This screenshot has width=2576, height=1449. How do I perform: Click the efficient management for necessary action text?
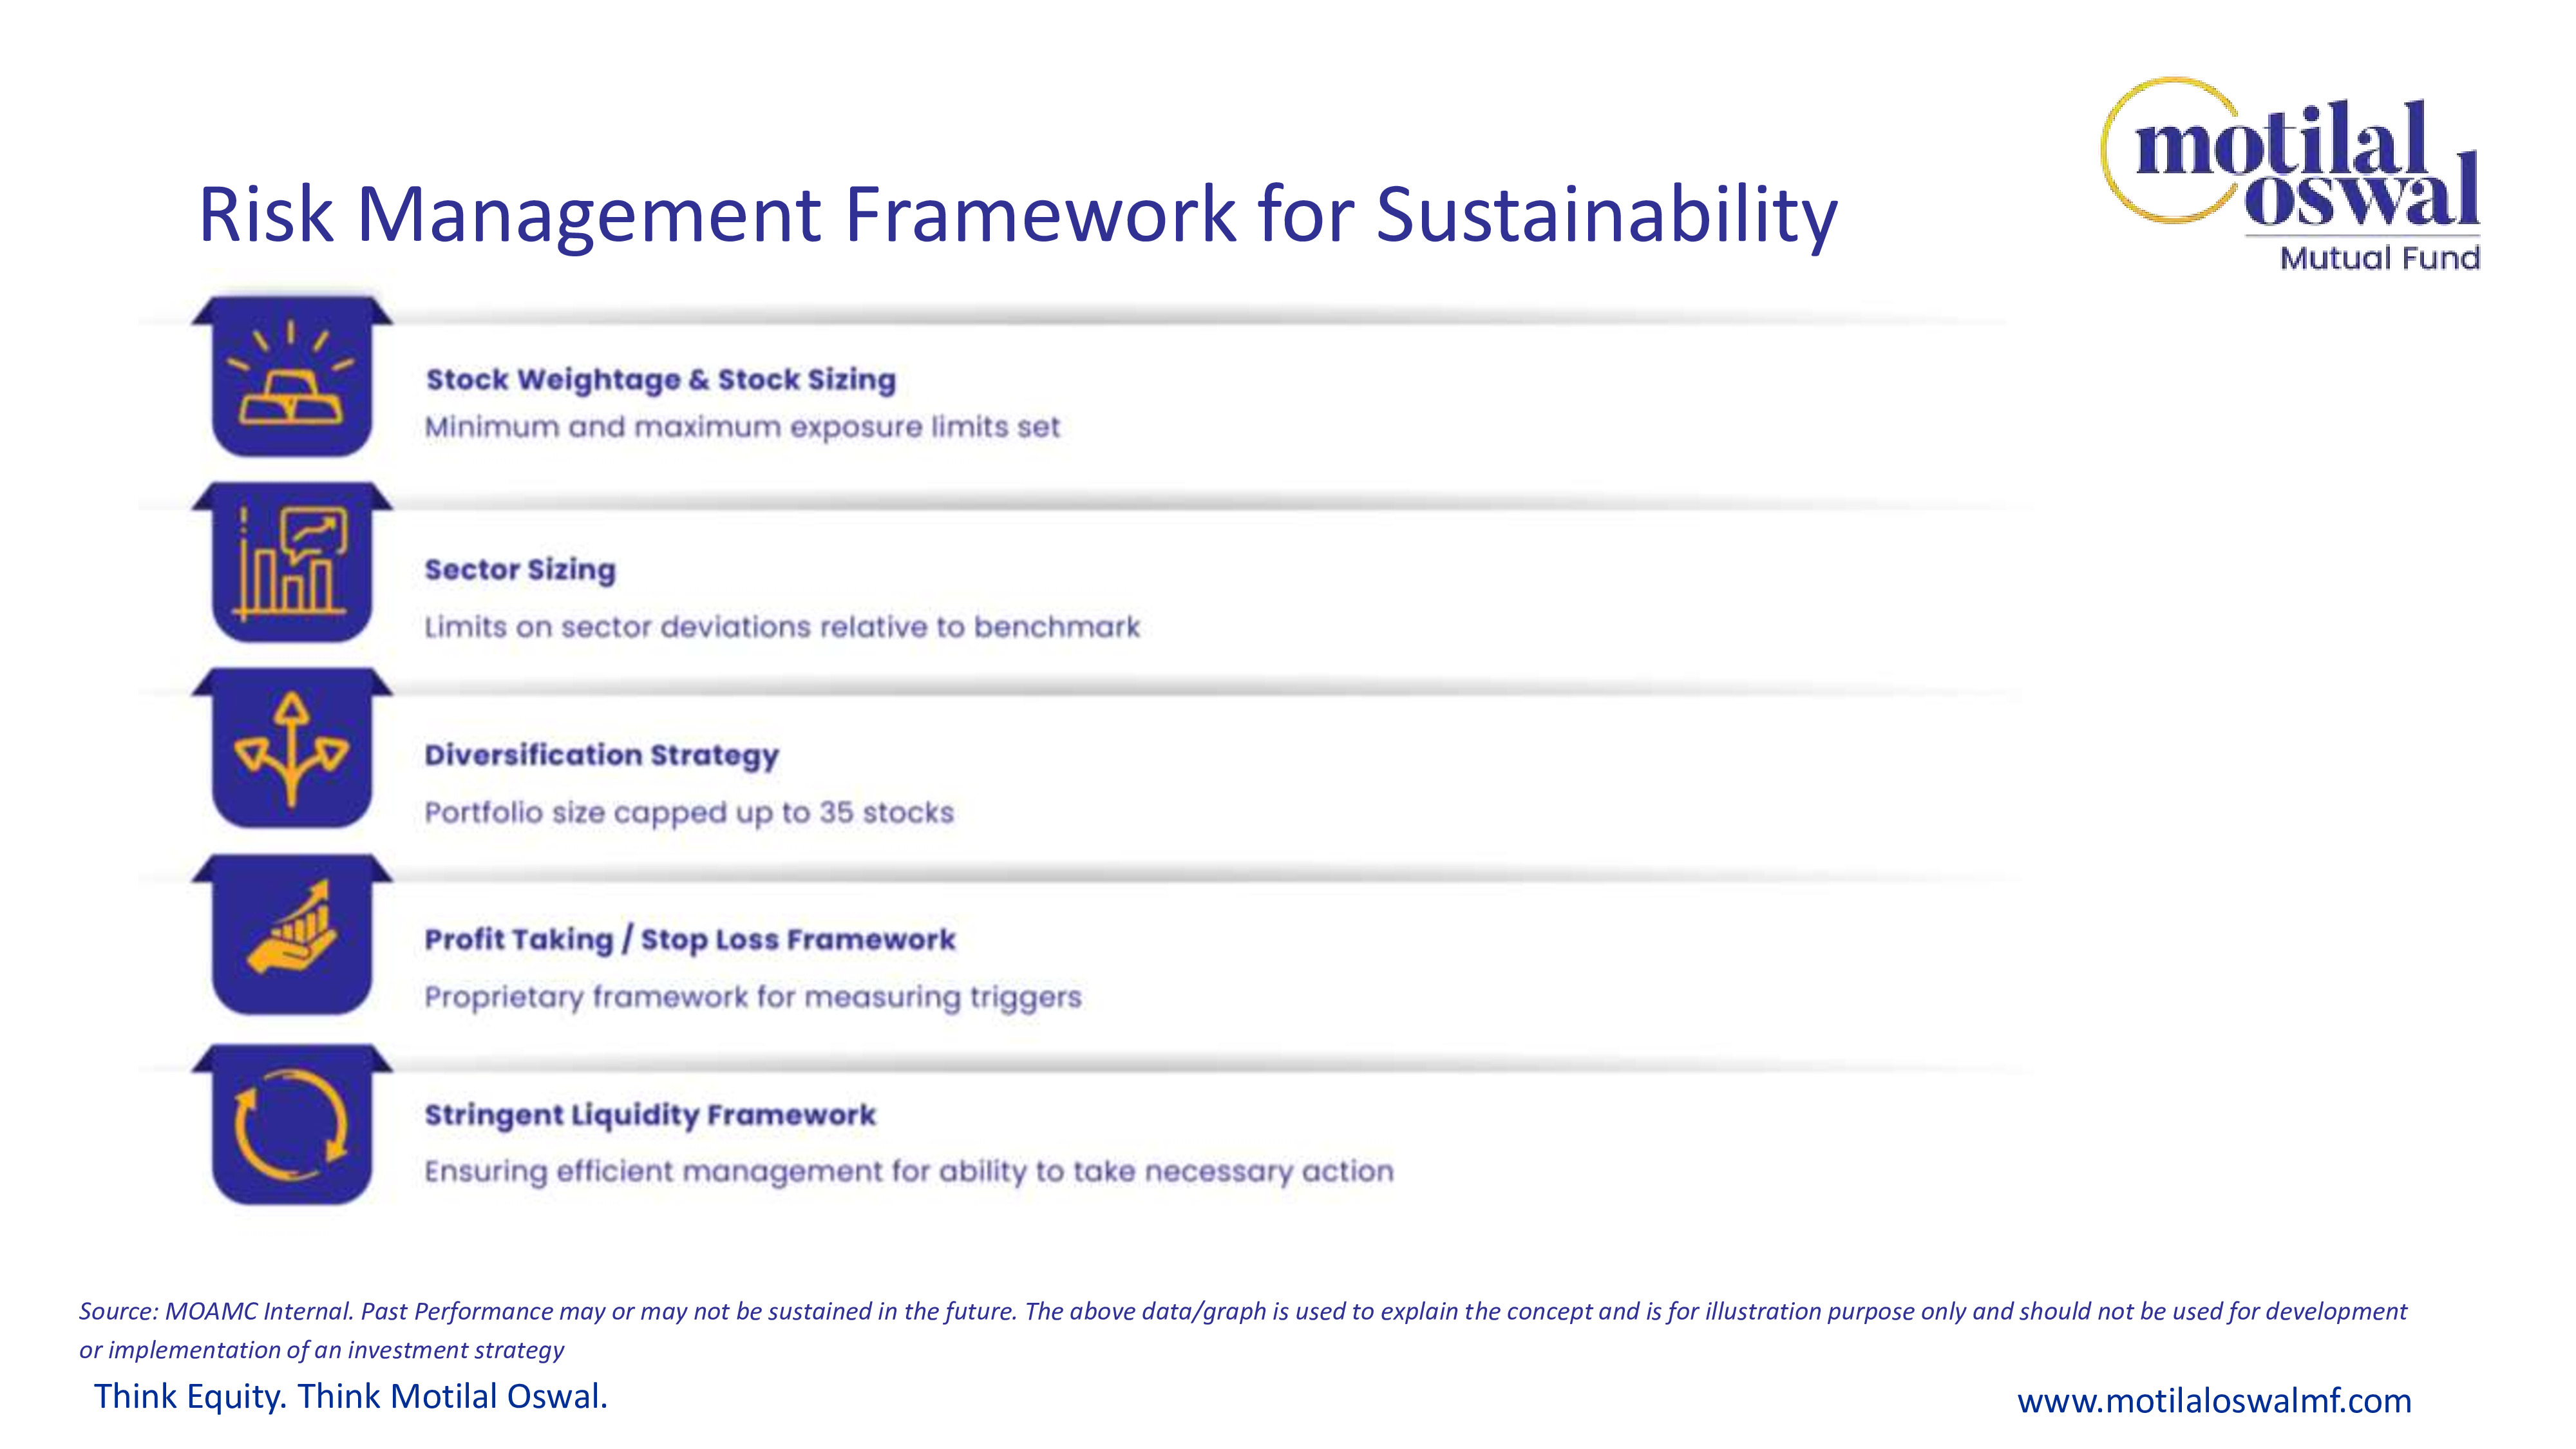pyautogui.click(x=908, y=1171)
